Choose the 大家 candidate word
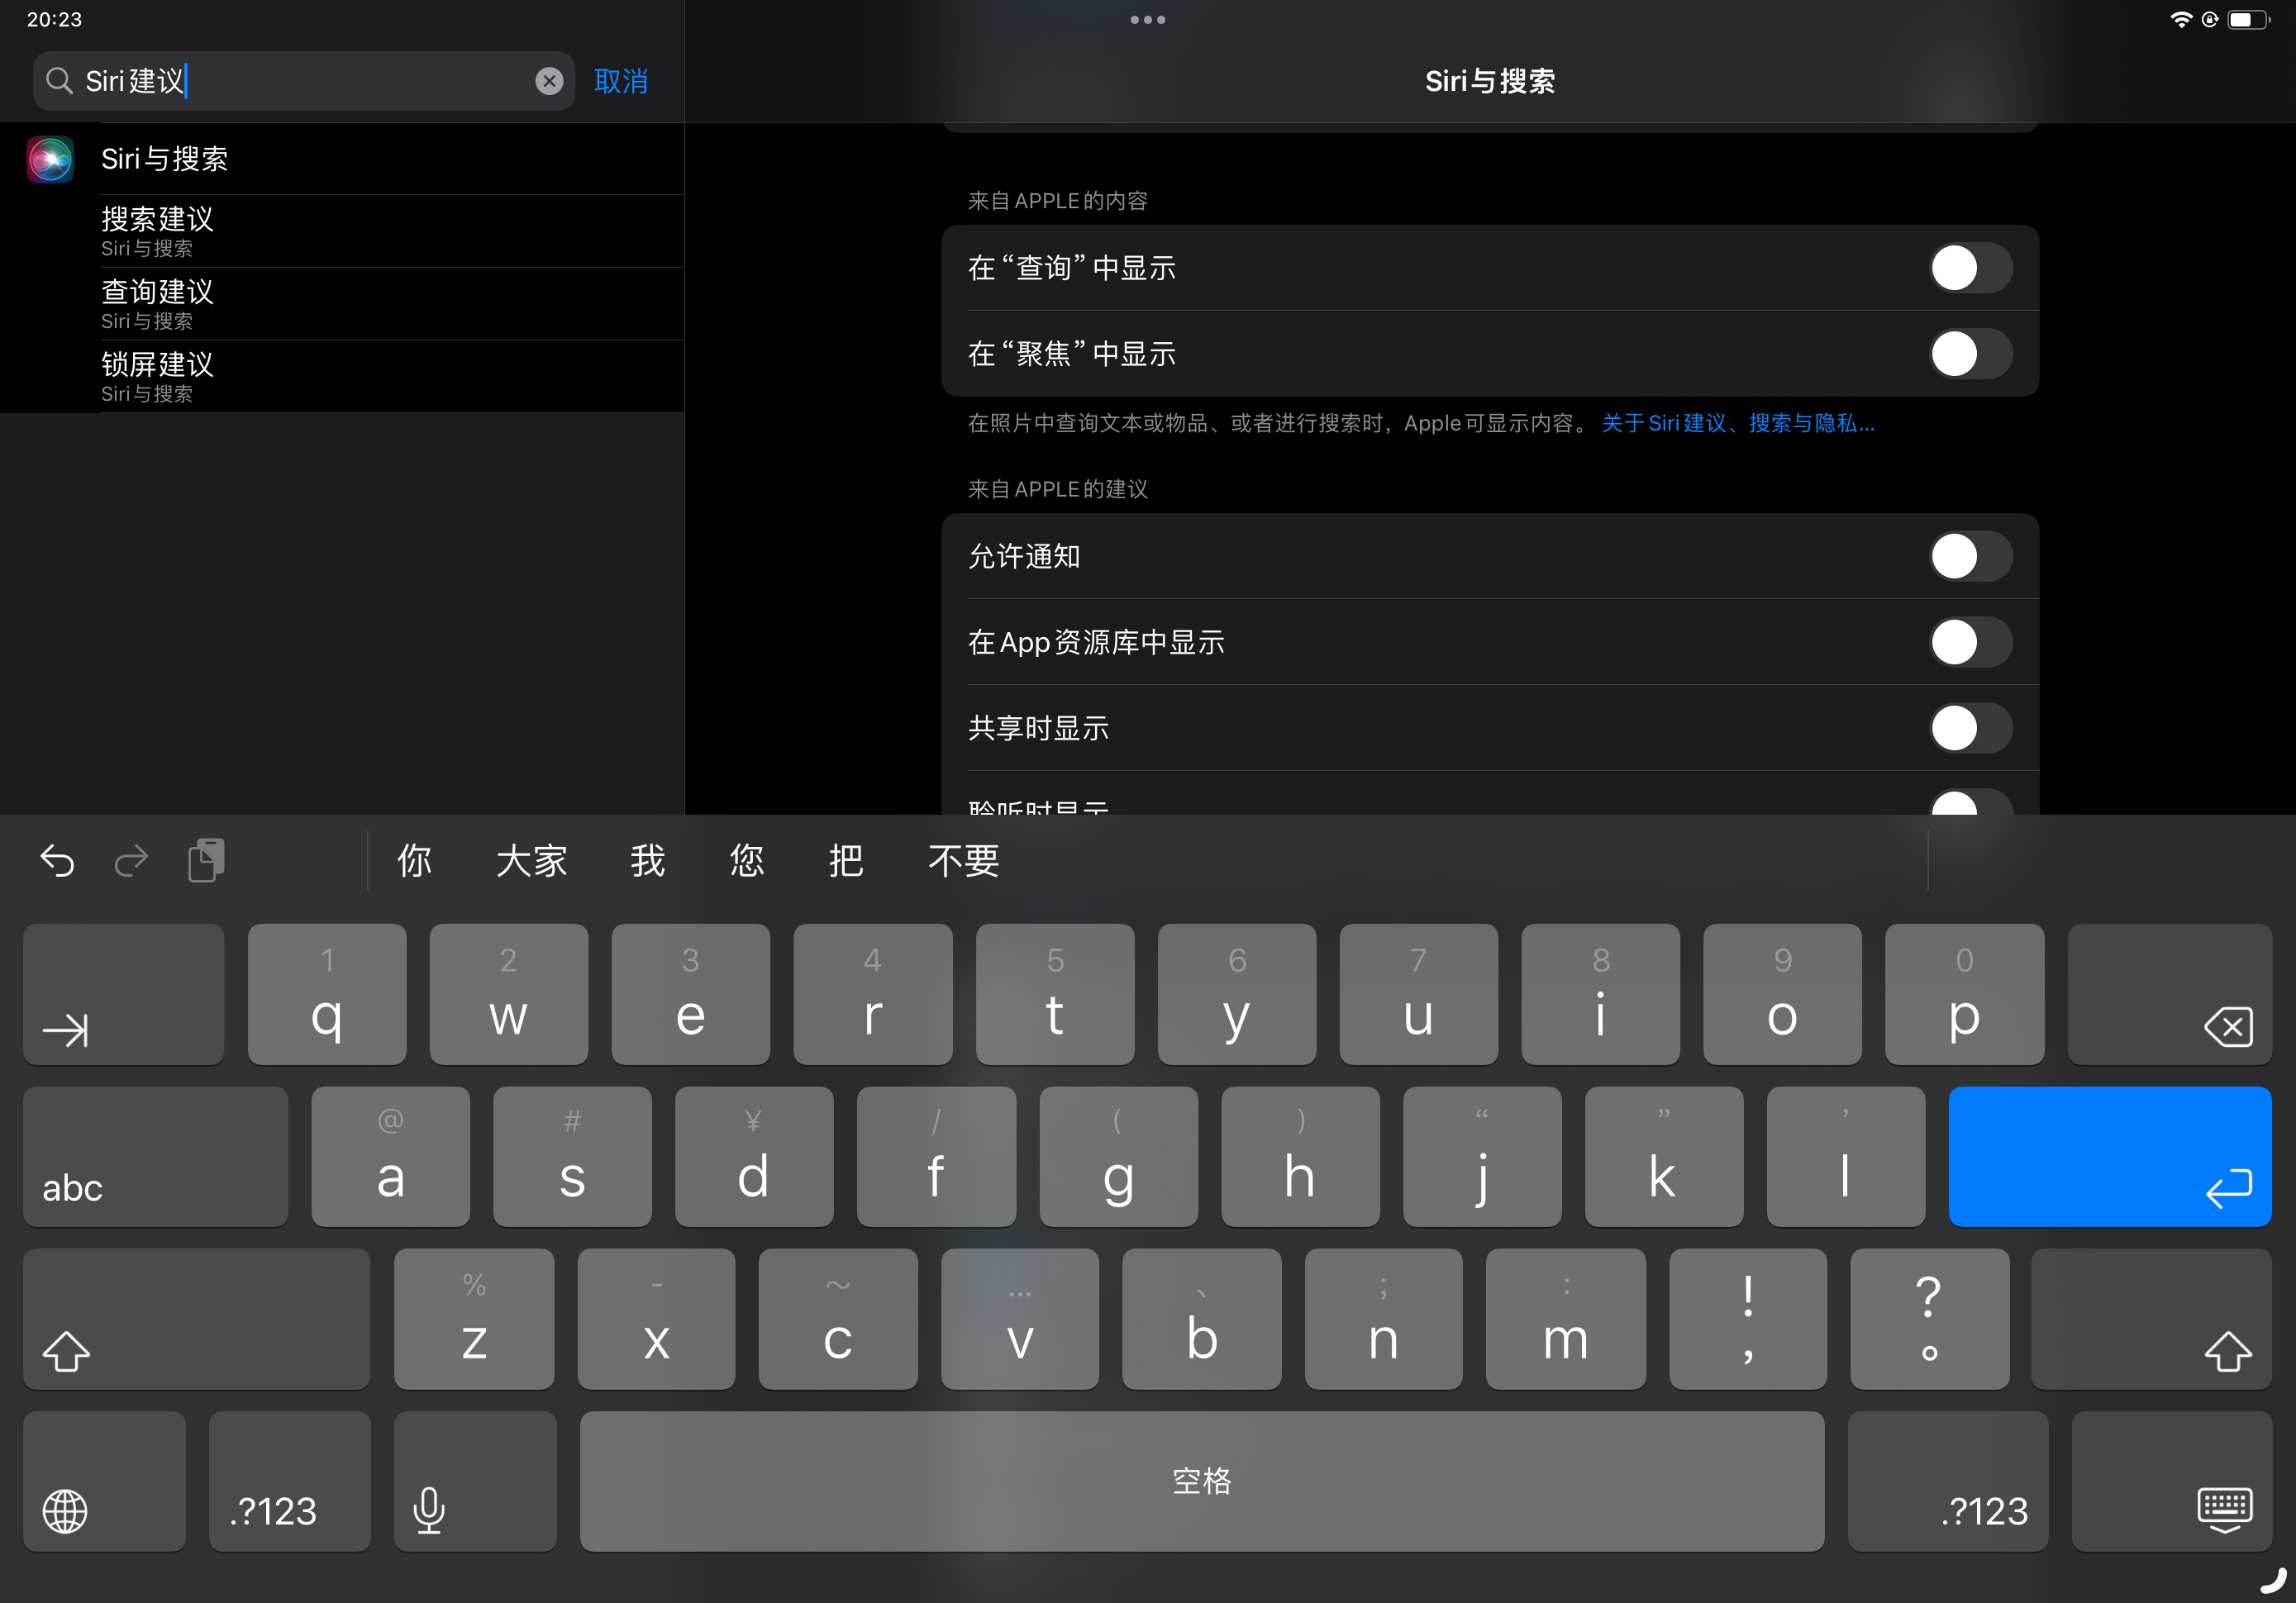Image resolution: width=2296 pixels, height=1603 pixels. (531, 860)
